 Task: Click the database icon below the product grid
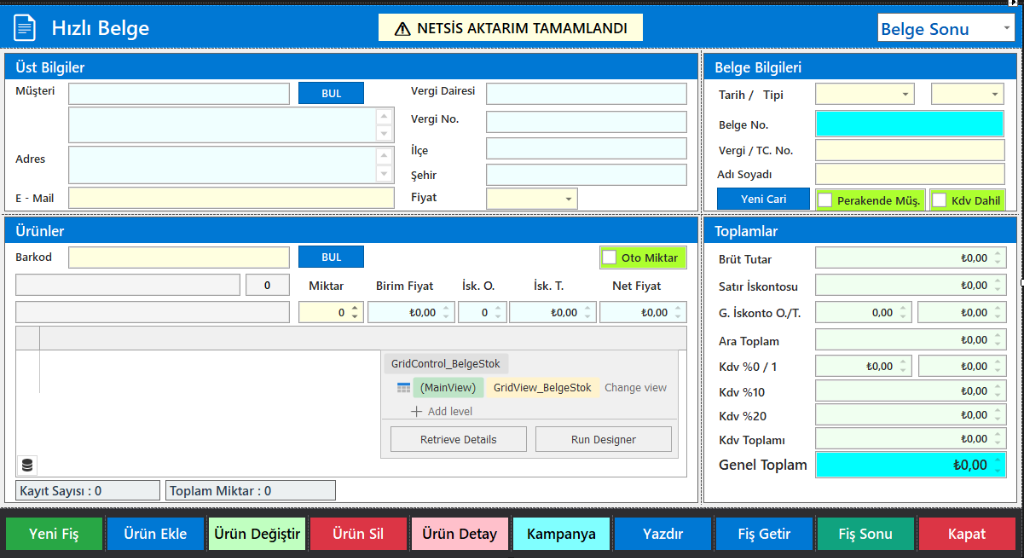tap(27, 465)
